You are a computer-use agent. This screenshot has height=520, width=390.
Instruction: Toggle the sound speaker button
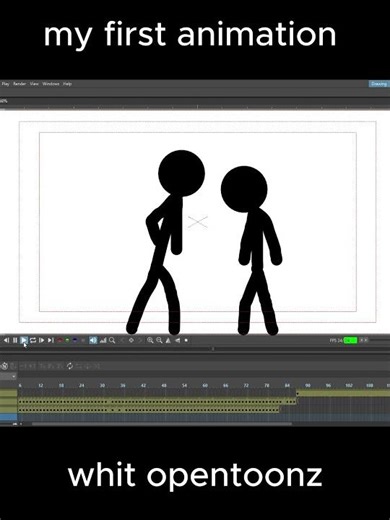click(x=93, y=340)
